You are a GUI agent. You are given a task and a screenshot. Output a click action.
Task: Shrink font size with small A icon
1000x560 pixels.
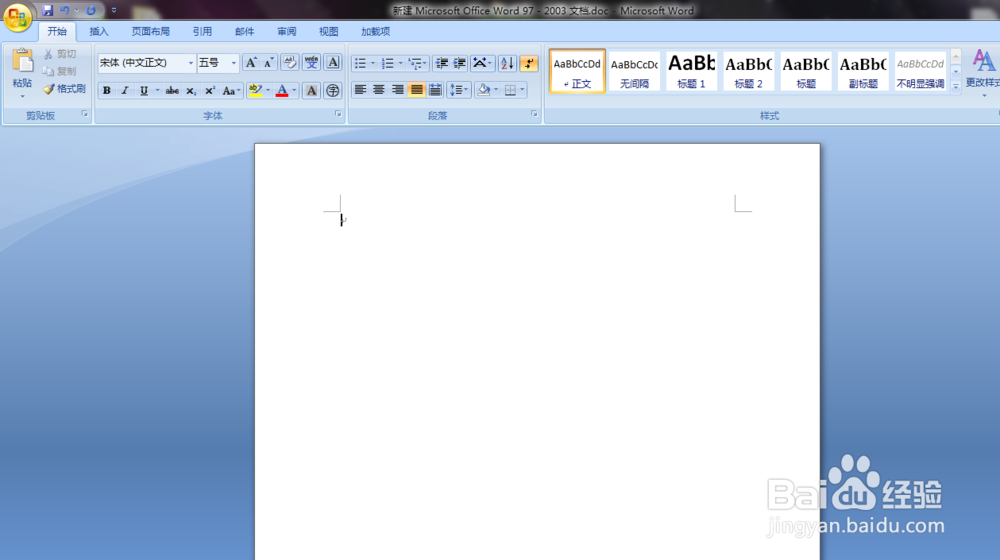point(268,63)
